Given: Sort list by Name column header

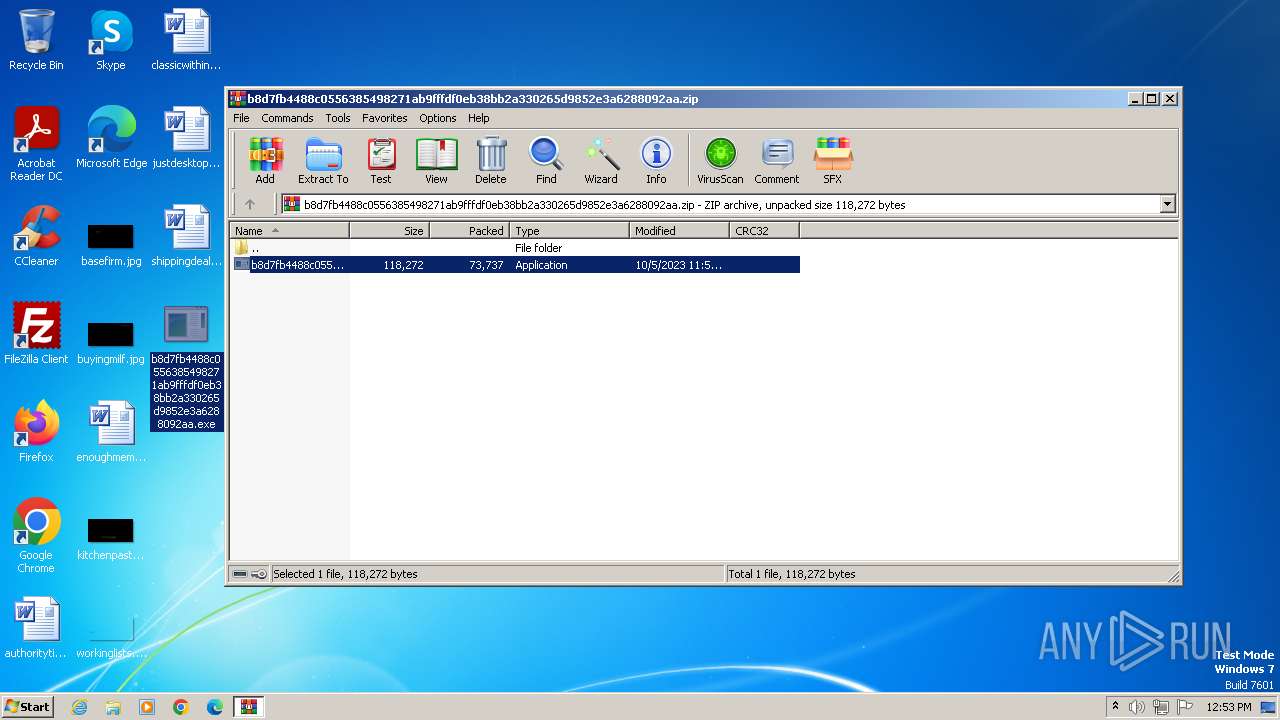Looking at the screenshot, I should point(290,230).
